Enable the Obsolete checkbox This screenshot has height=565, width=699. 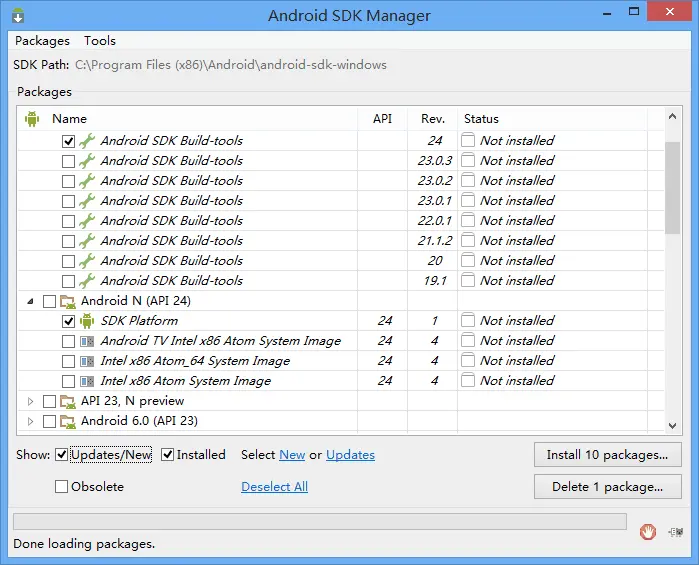pyautogui.click(x=62, y=487)
